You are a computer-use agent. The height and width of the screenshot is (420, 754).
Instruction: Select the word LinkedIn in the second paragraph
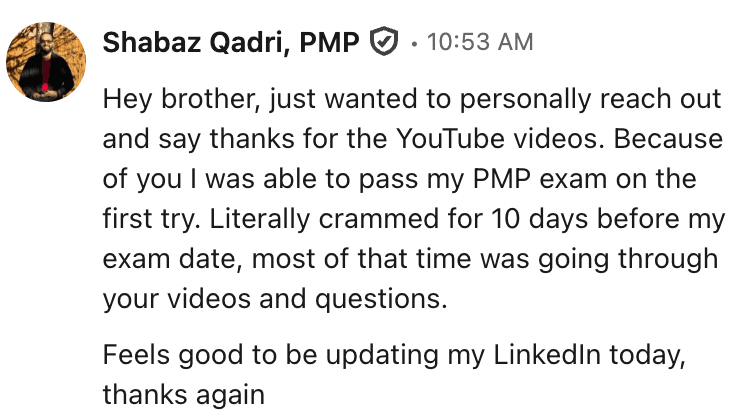point(547,355)
